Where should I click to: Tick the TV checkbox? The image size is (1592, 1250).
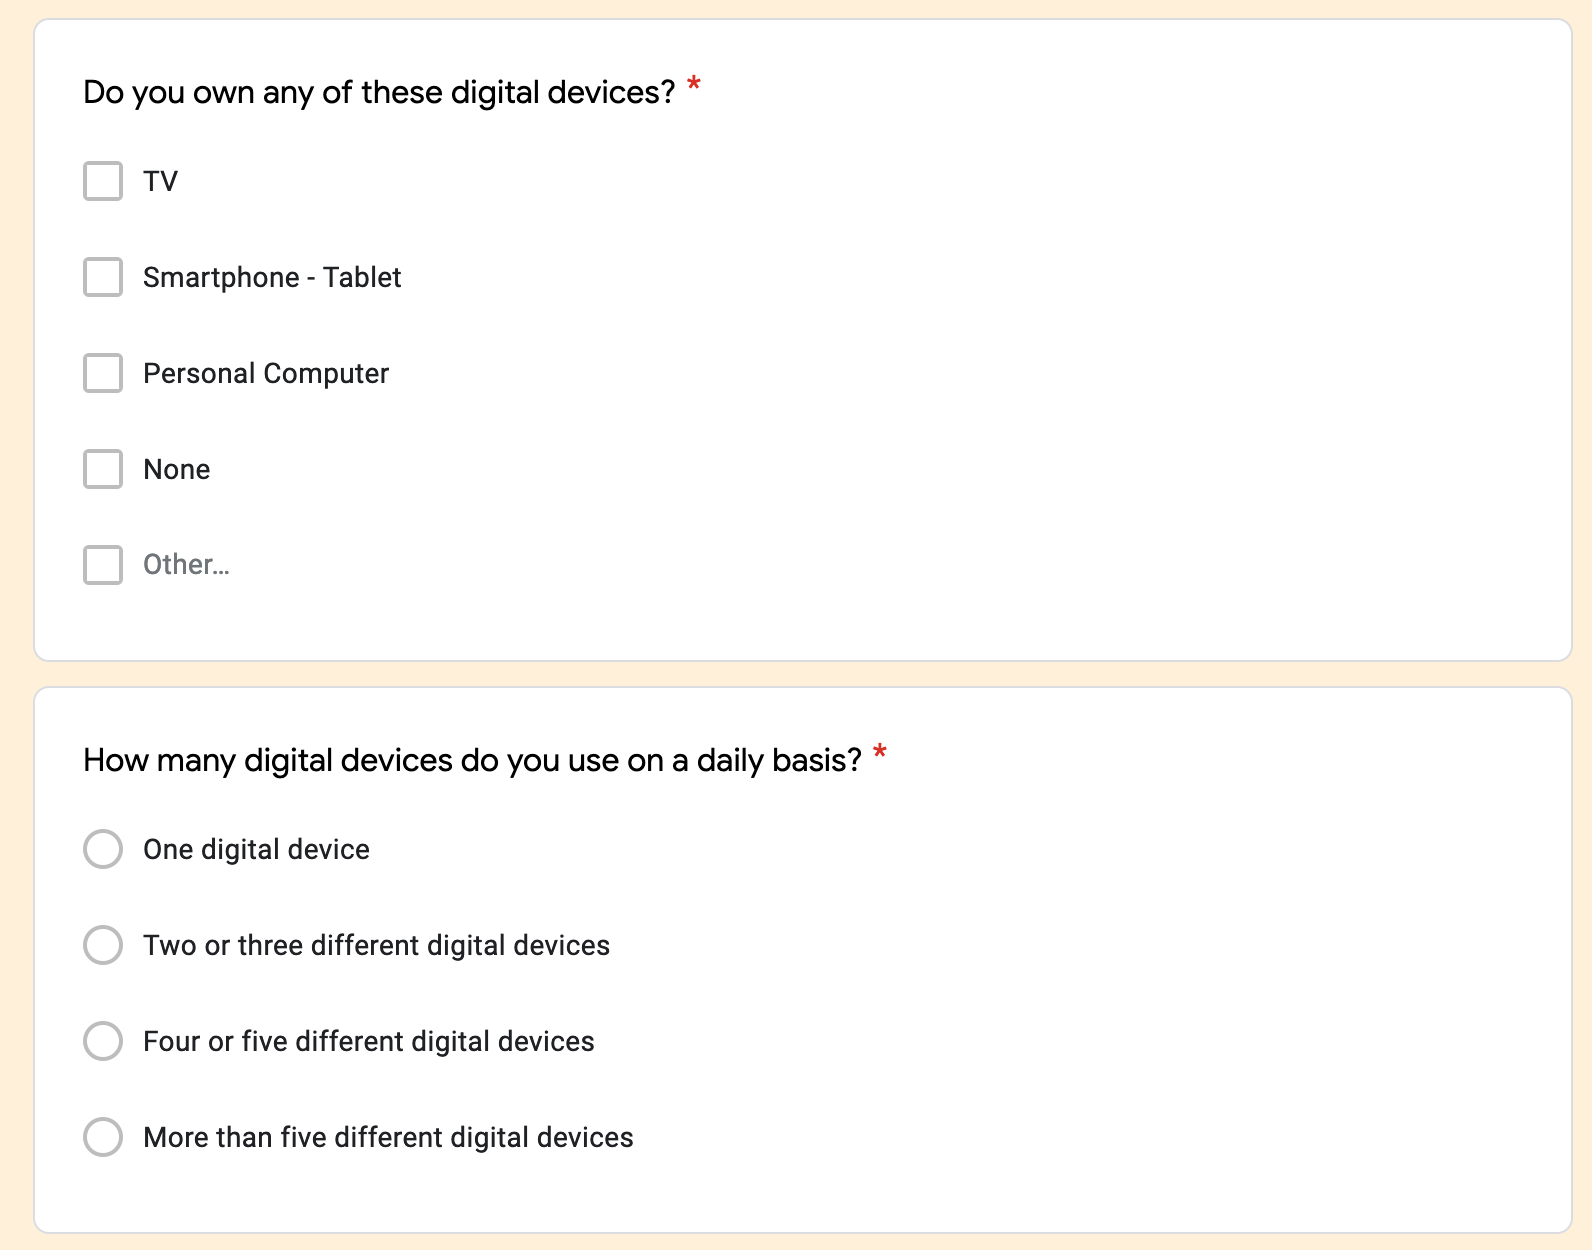click(x=103, y=181)
